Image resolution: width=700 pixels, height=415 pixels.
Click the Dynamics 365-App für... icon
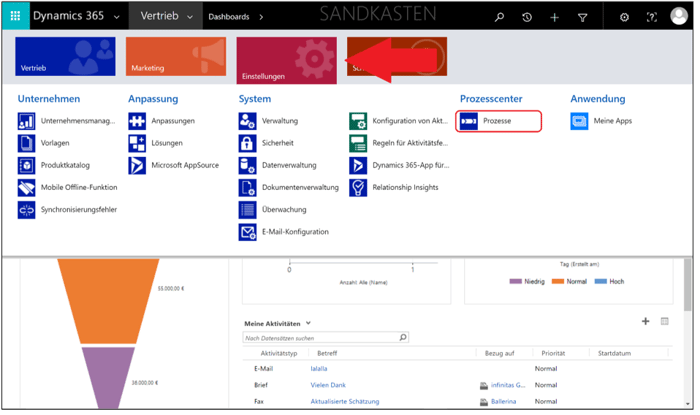358,166
